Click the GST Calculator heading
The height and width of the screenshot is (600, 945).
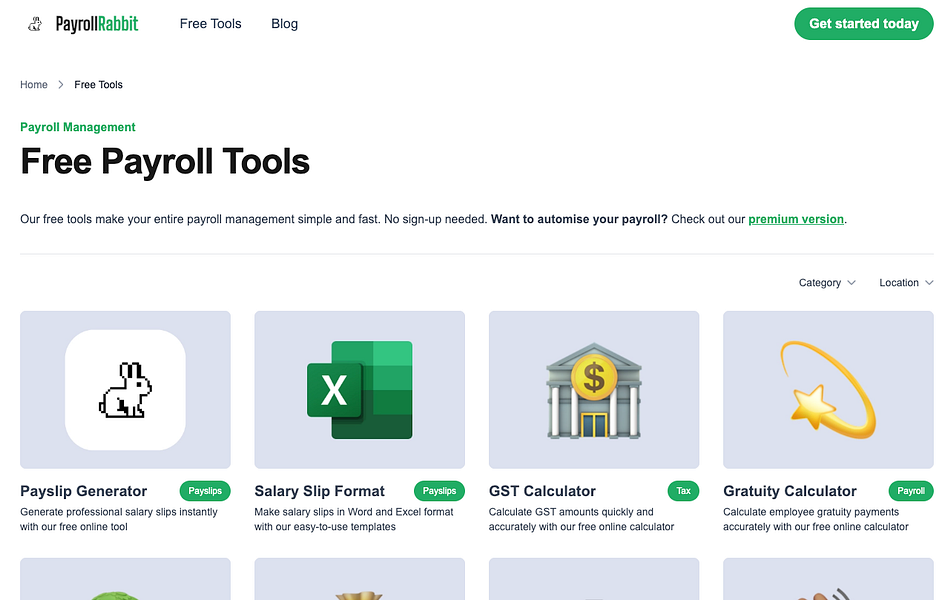[x=542, y=491]
